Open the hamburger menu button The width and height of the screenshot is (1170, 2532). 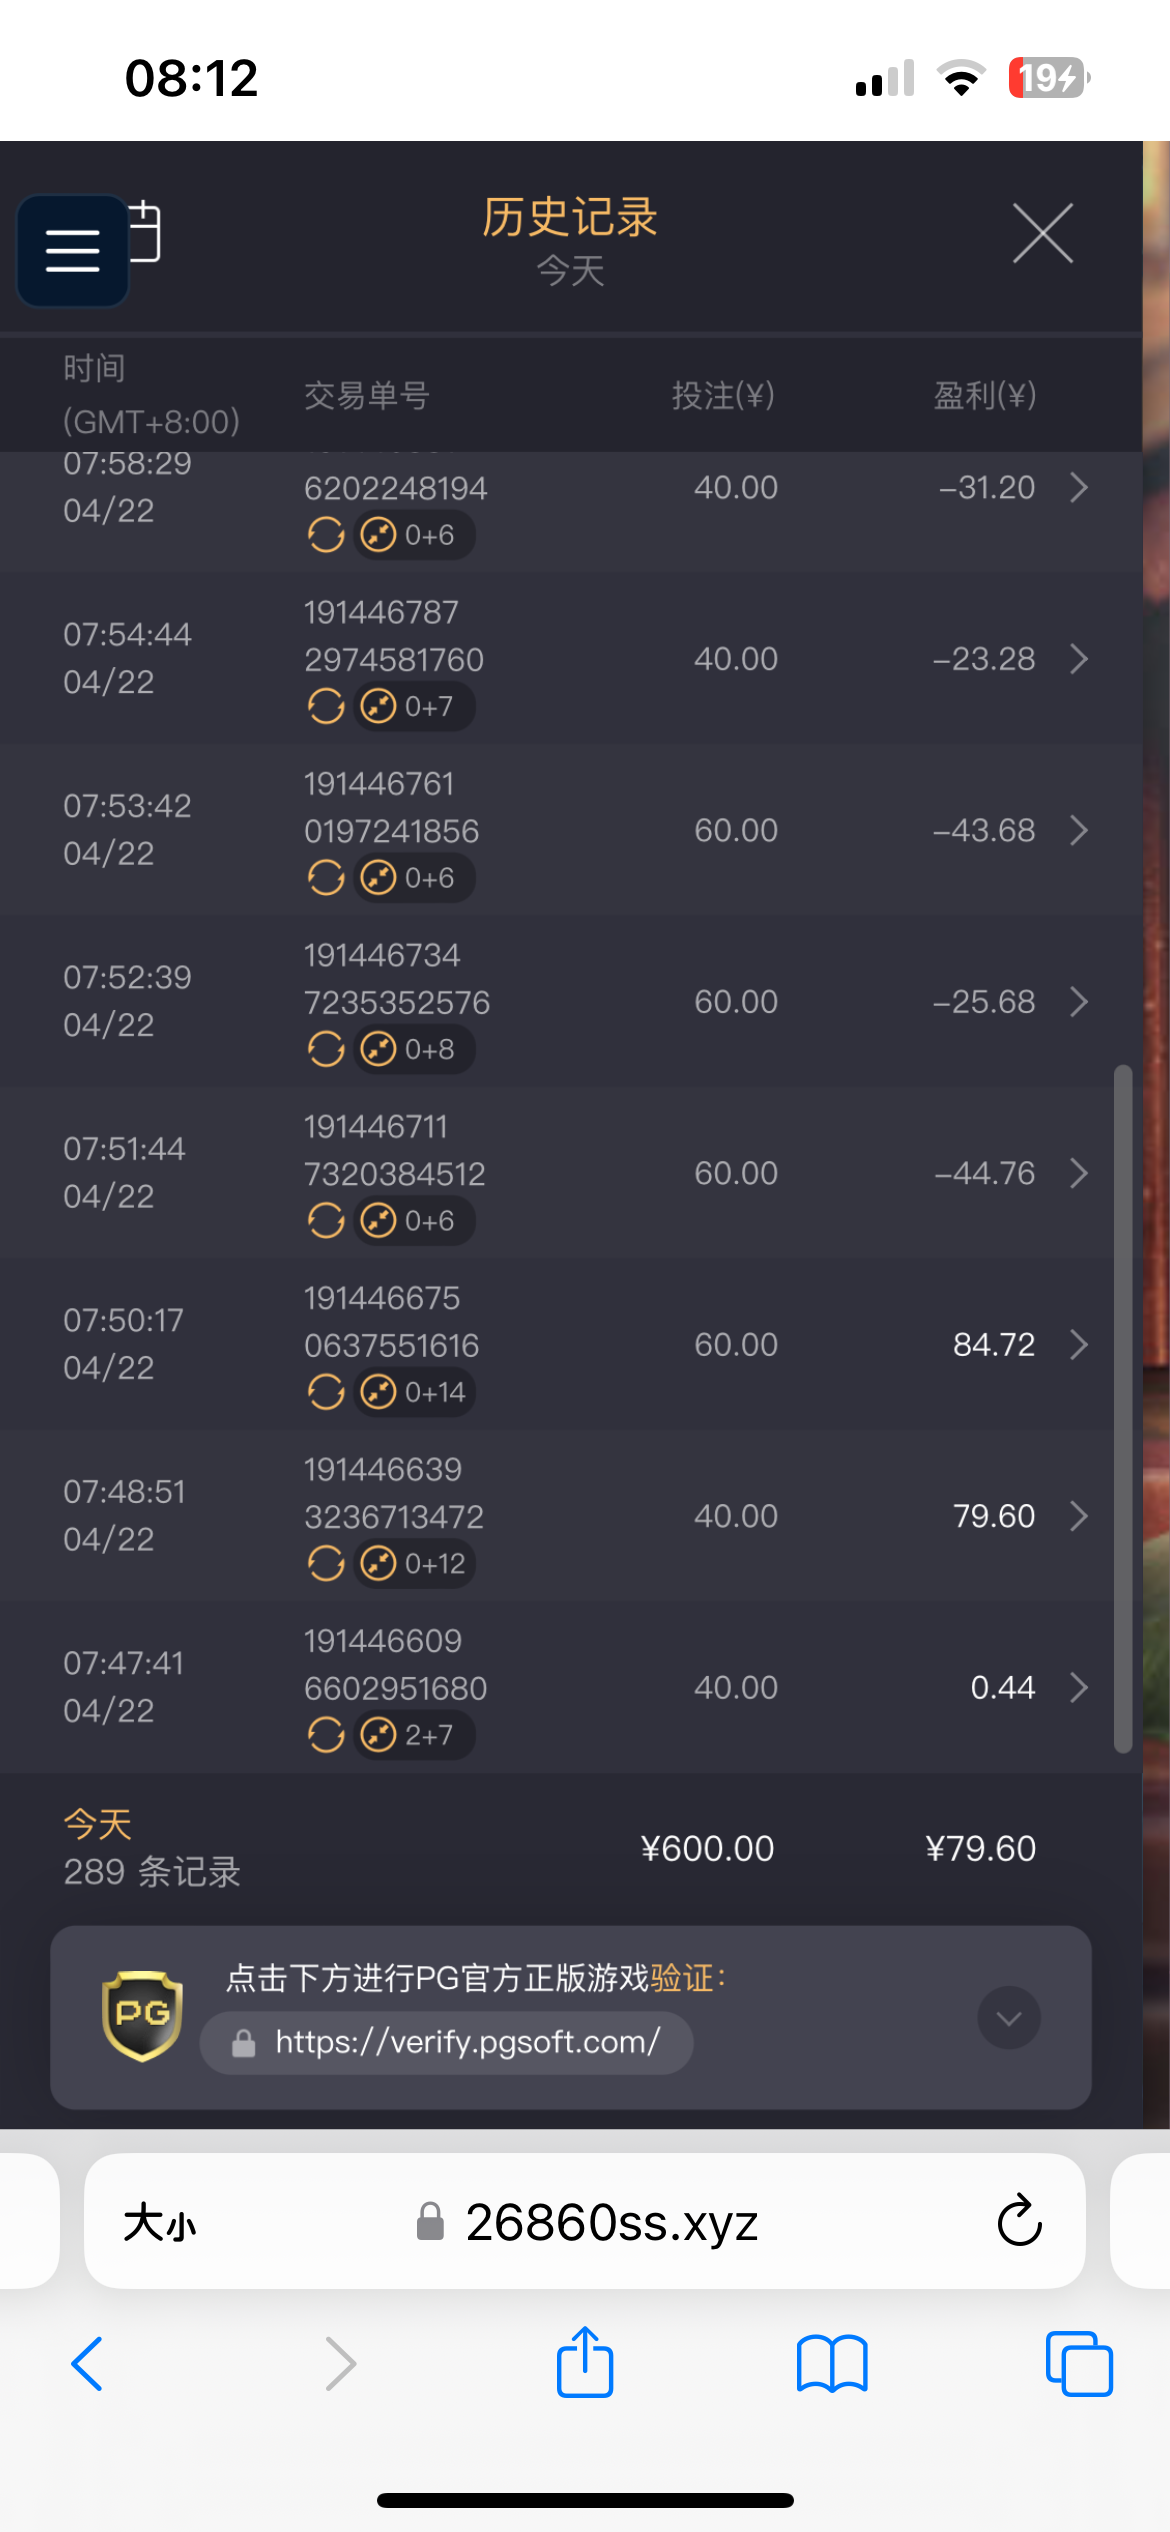(72, 250)
